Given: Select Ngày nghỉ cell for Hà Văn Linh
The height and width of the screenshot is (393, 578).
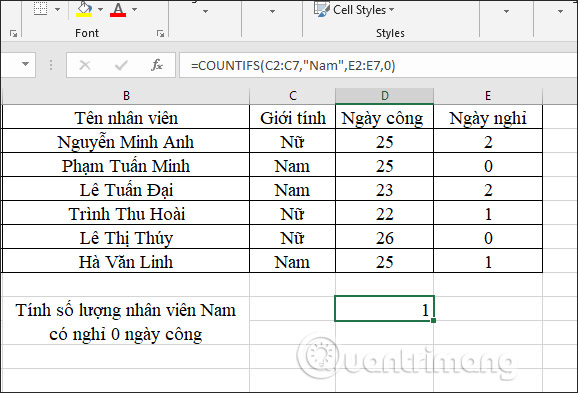Looking at the screenshot, I should pyautogui.click(x=488, y=262).
